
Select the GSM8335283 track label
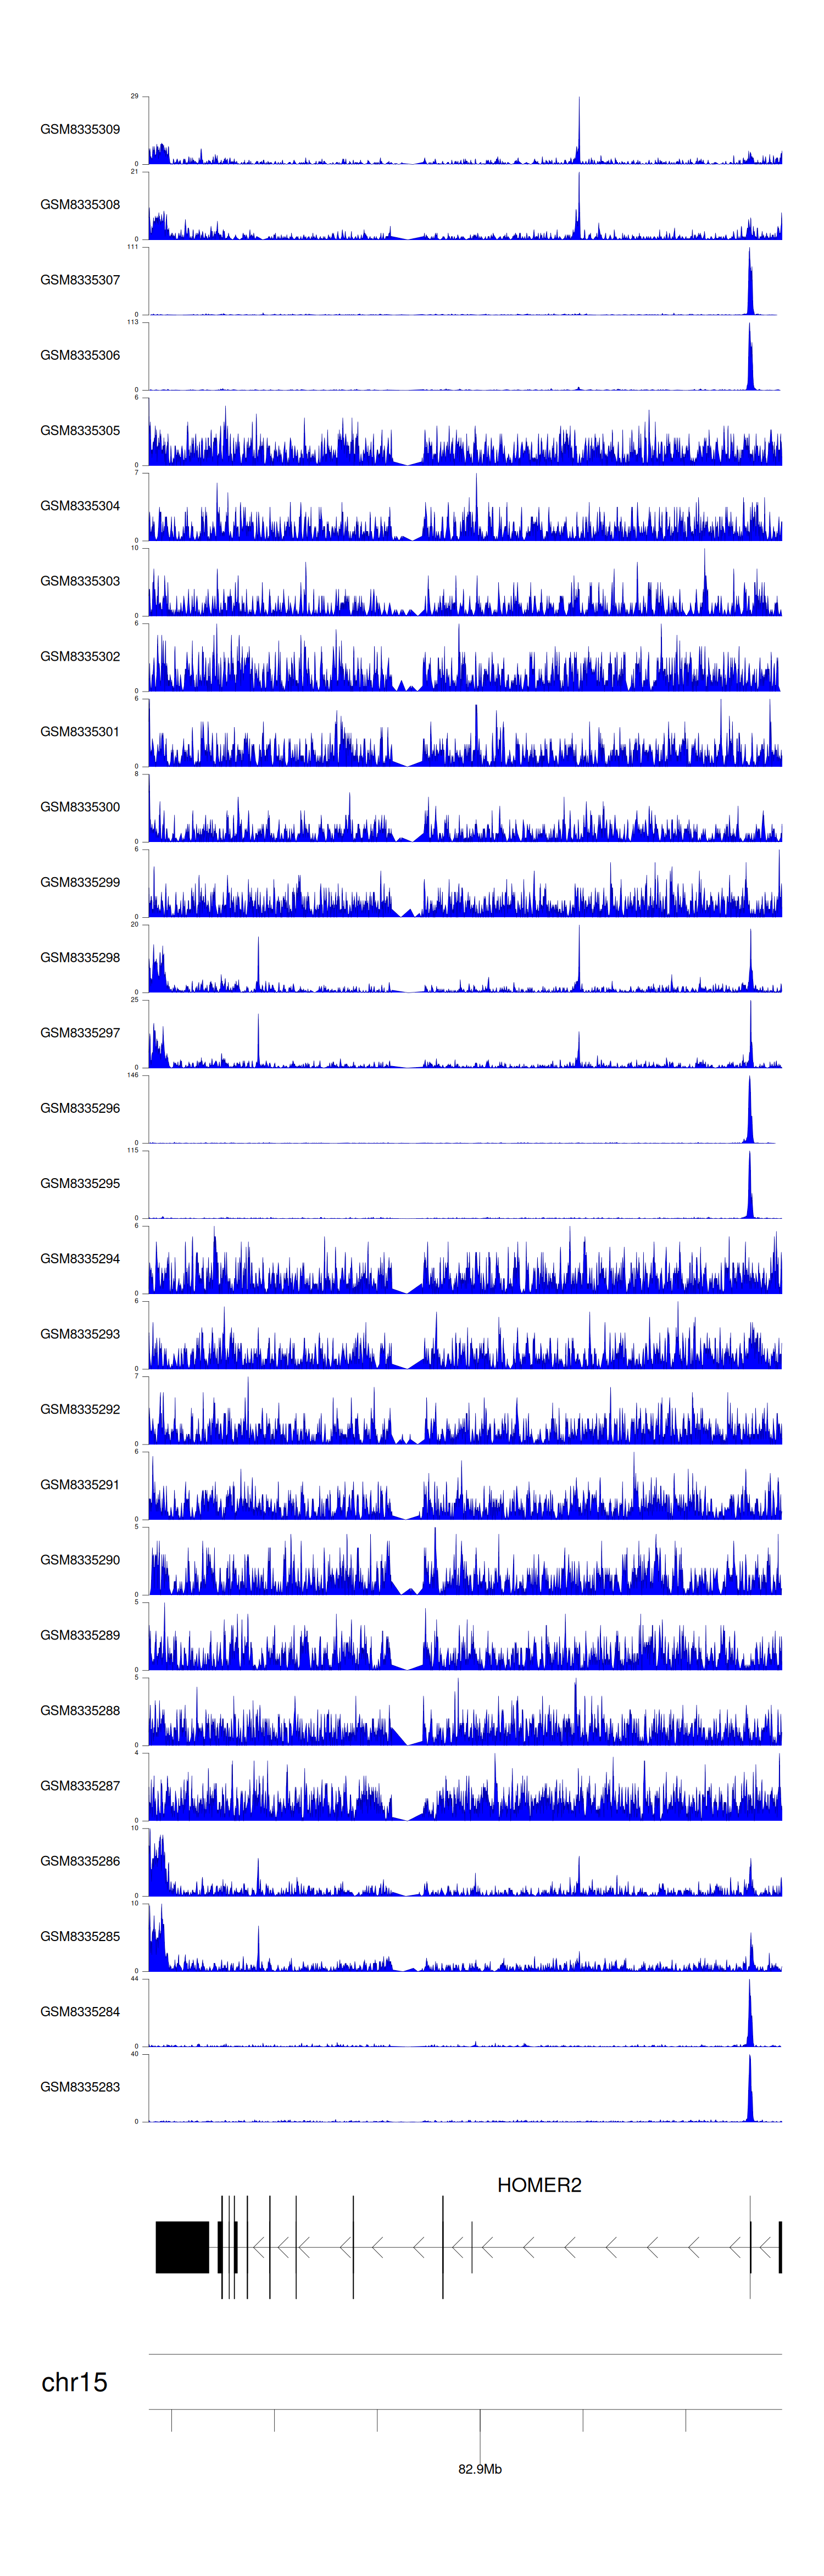(80, 2087)
